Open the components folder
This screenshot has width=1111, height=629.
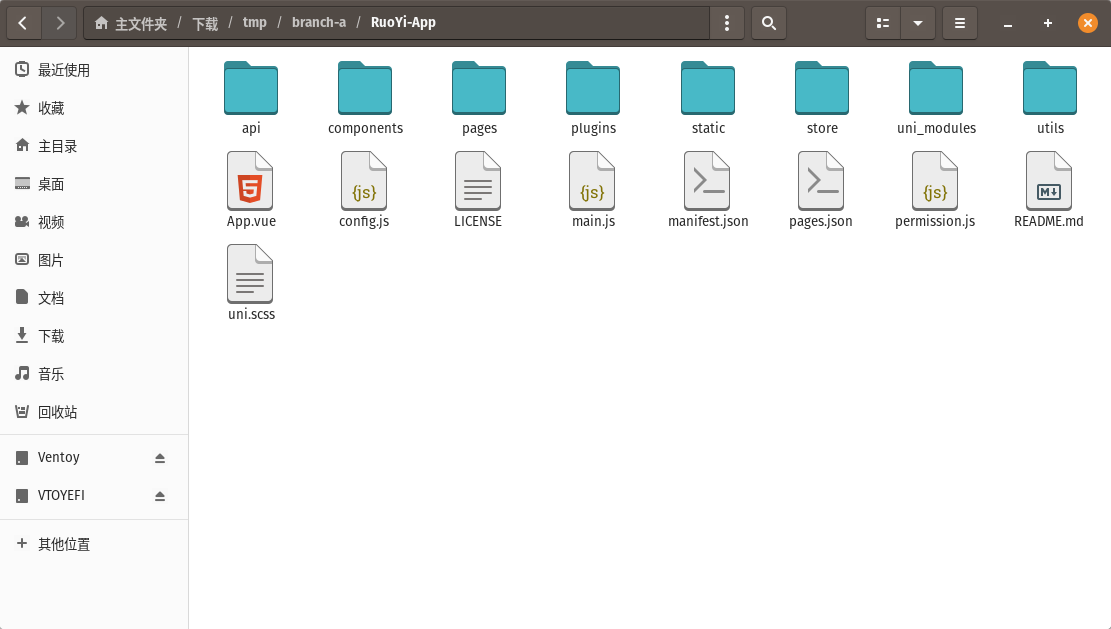(x=365, y=89)
